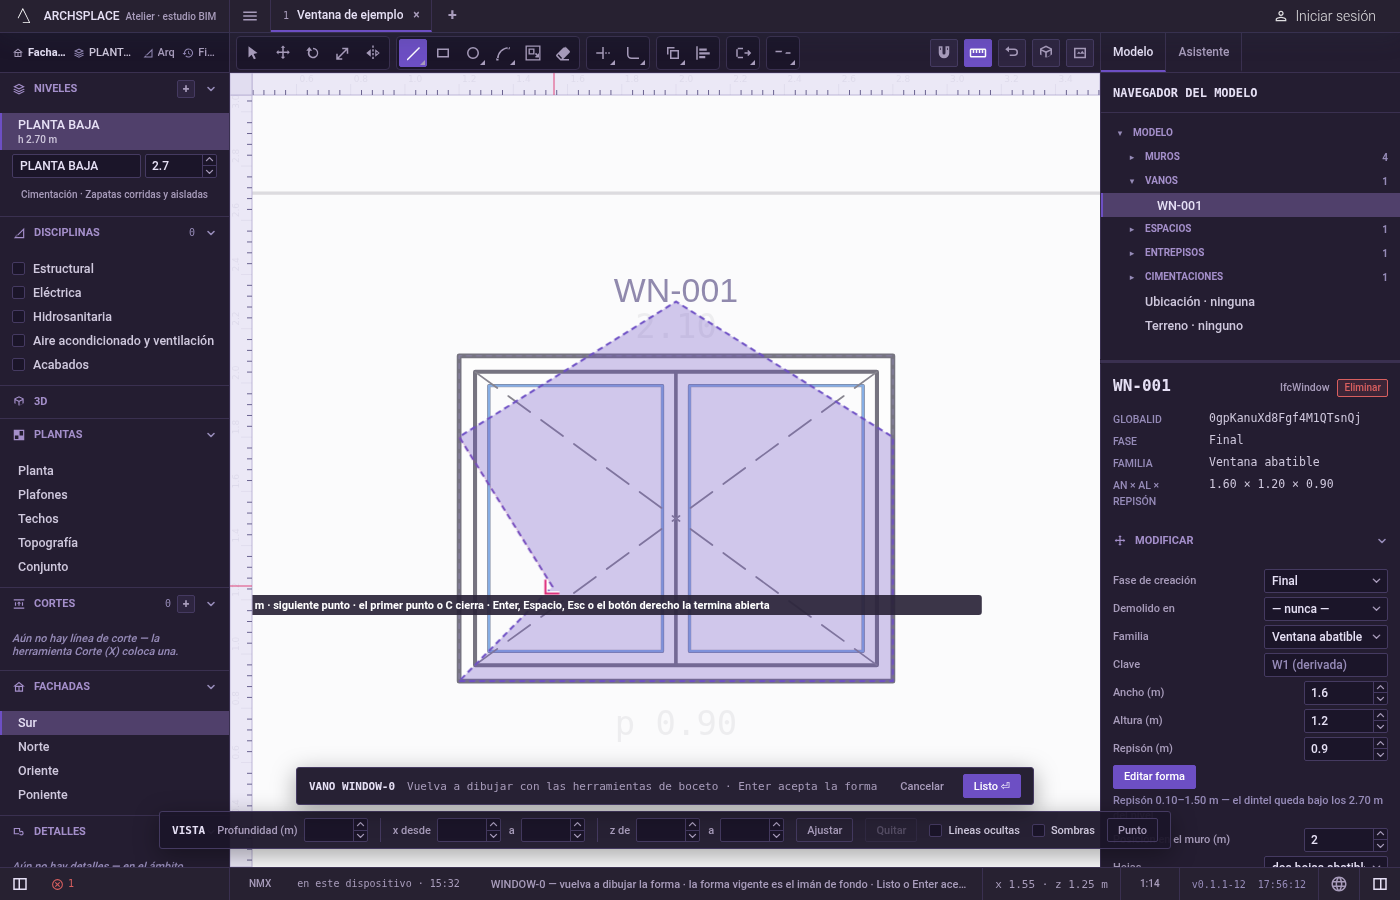Image resolution: width=1400 pixels, height=900 pixels.
Task: Collapse the VANOS tree node
Action: pos(1132,181)
